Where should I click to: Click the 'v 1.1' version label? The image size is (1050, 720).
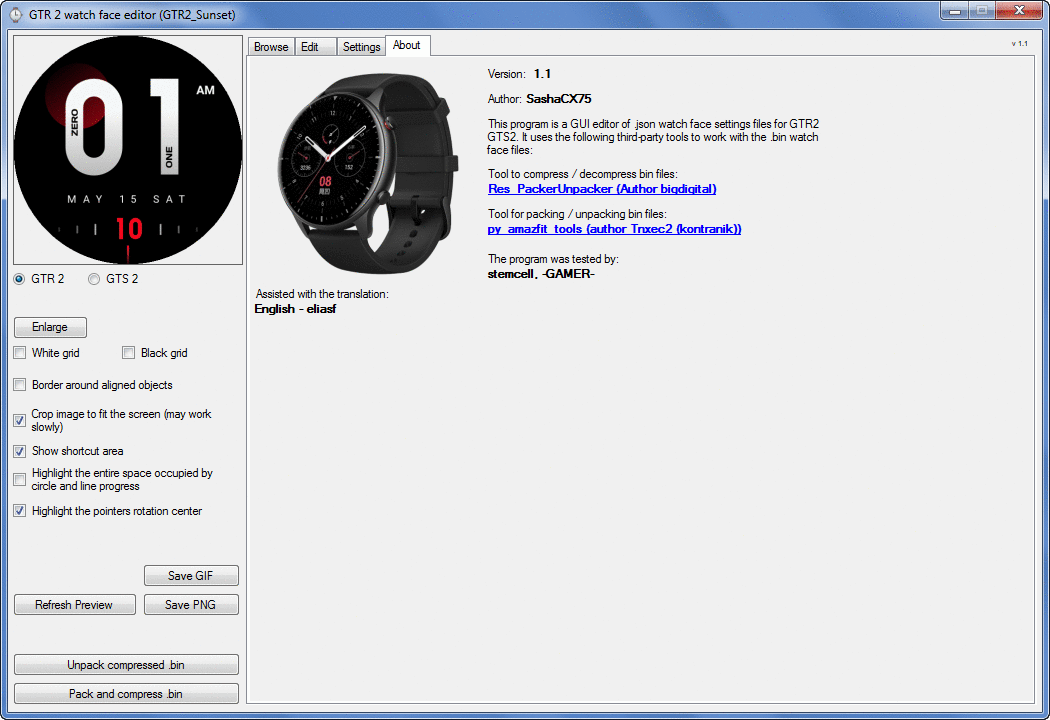coord(1019,44)
